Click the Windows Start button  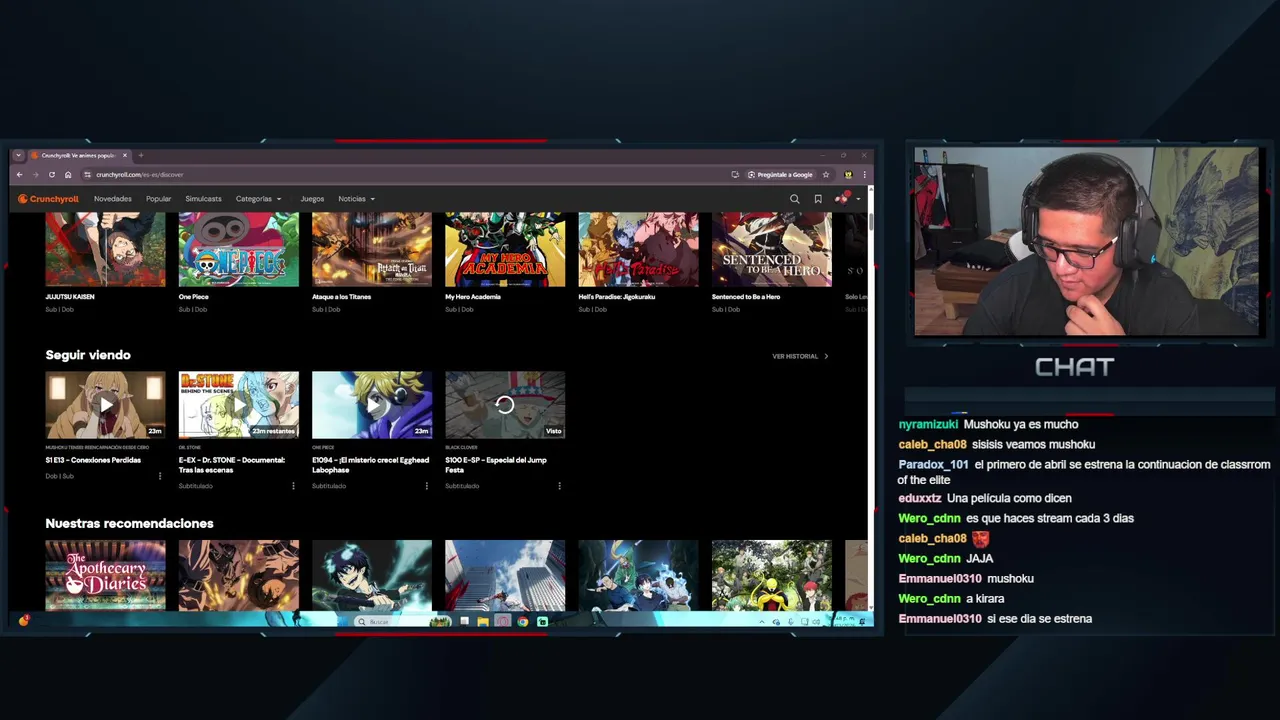pos(343,622)
